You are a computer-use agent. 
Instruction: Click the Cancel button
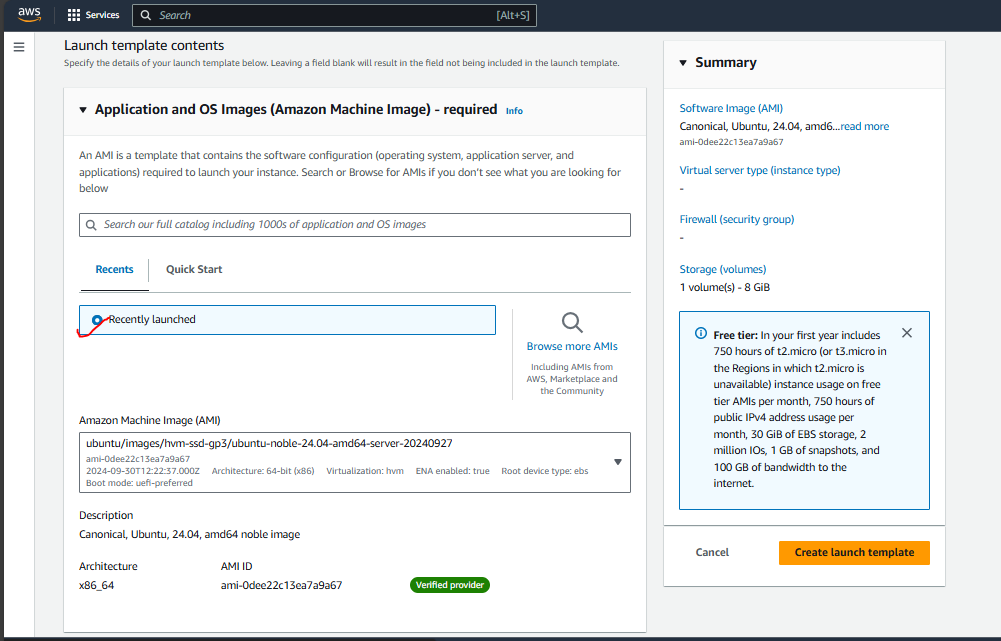(712, 552)
